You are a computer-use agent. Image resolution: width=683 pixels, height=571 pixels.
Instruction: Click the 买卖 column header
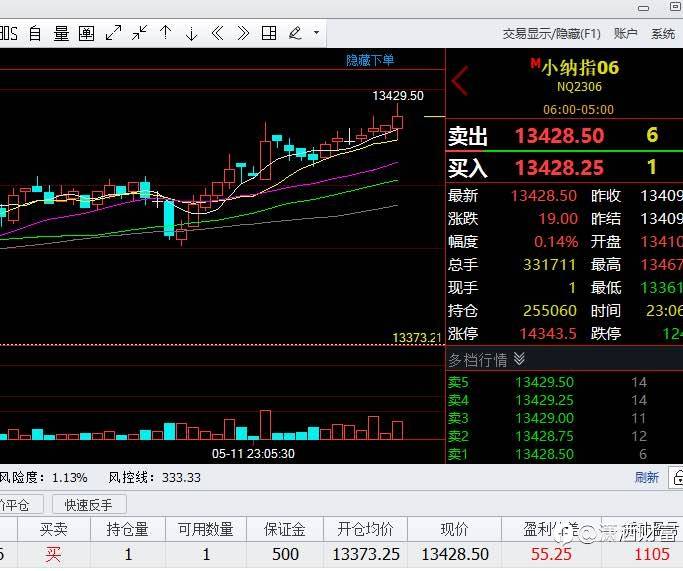(54, 529)
